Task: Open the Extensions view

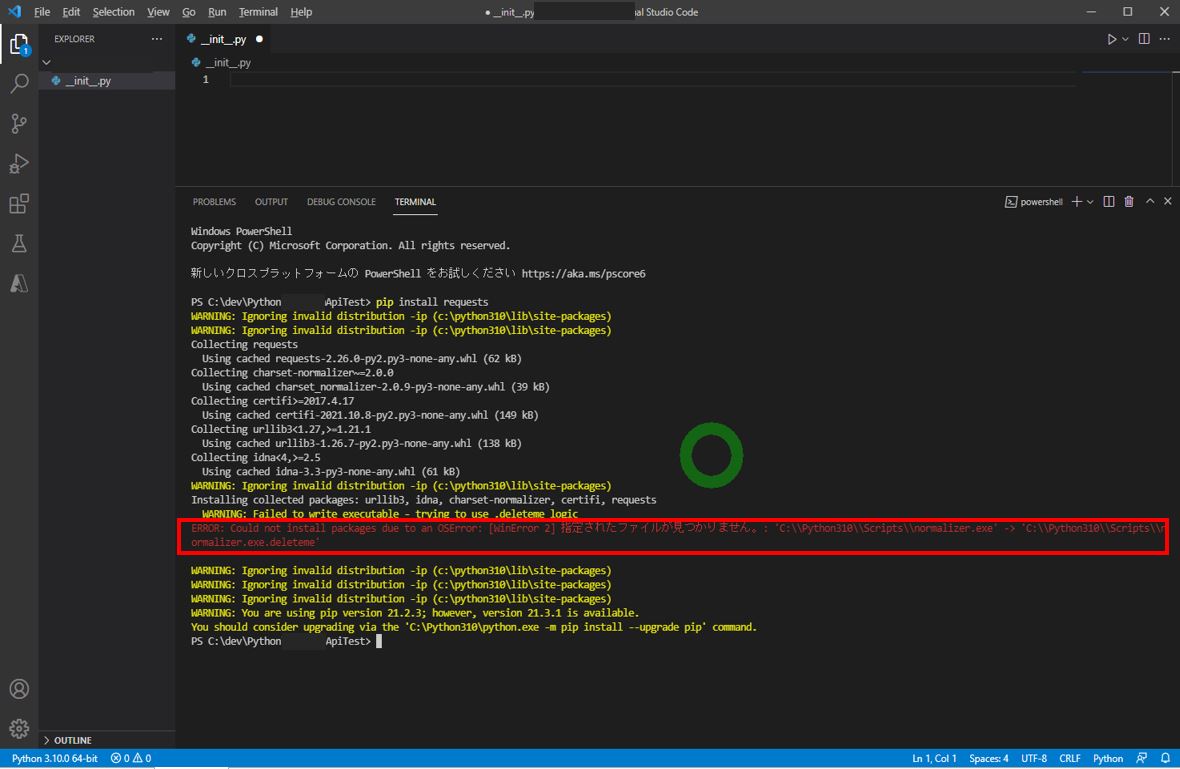Action: click(x=18, y=203)
